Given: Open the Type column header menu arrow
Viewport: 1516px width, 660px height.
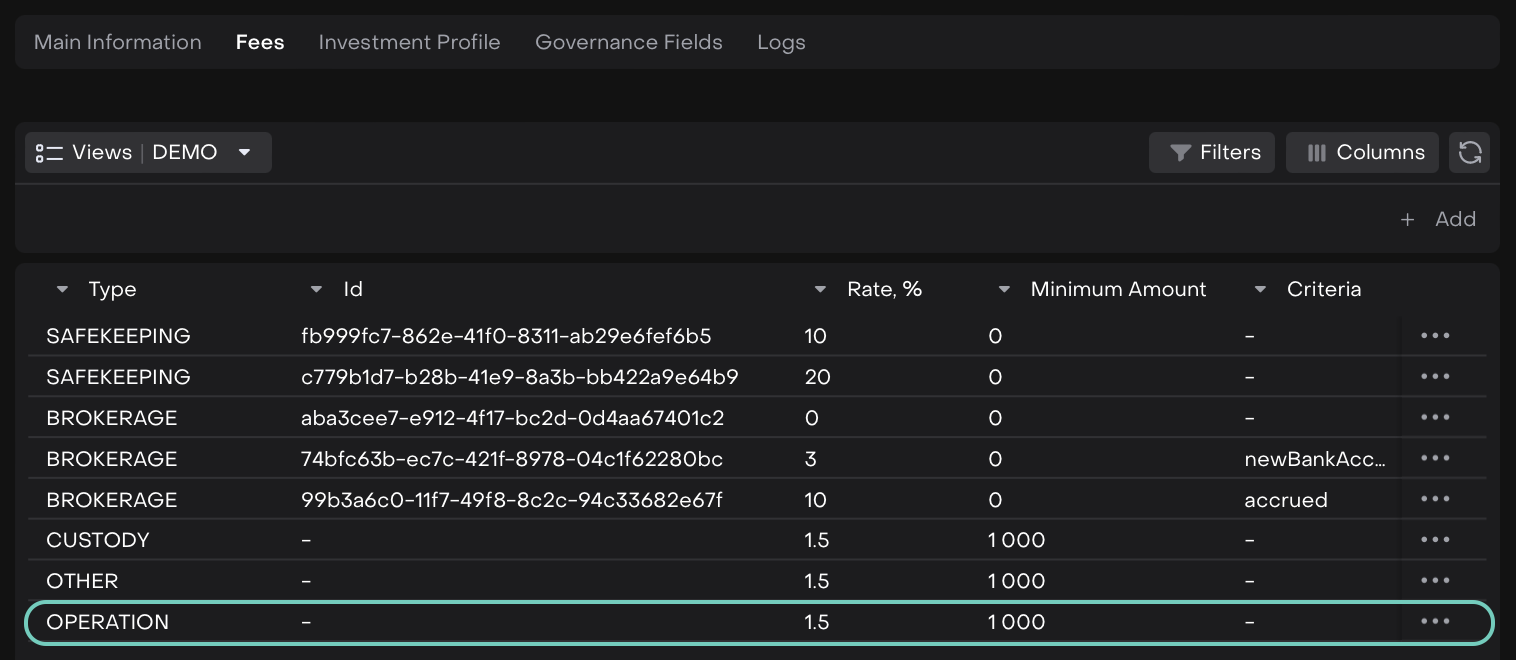Looking at the screenshot, I should click(63, 290).
